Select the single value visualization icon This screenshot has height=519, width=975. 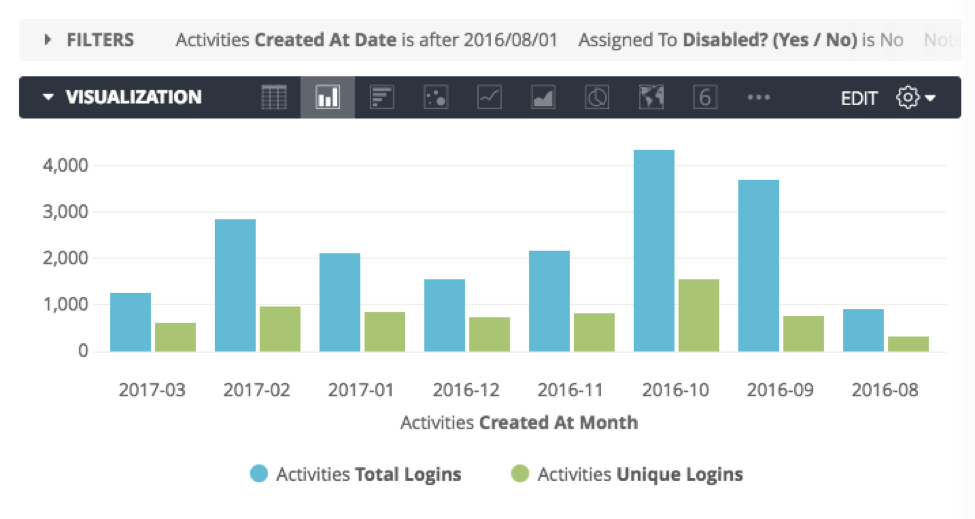click(x=705, y=98)
